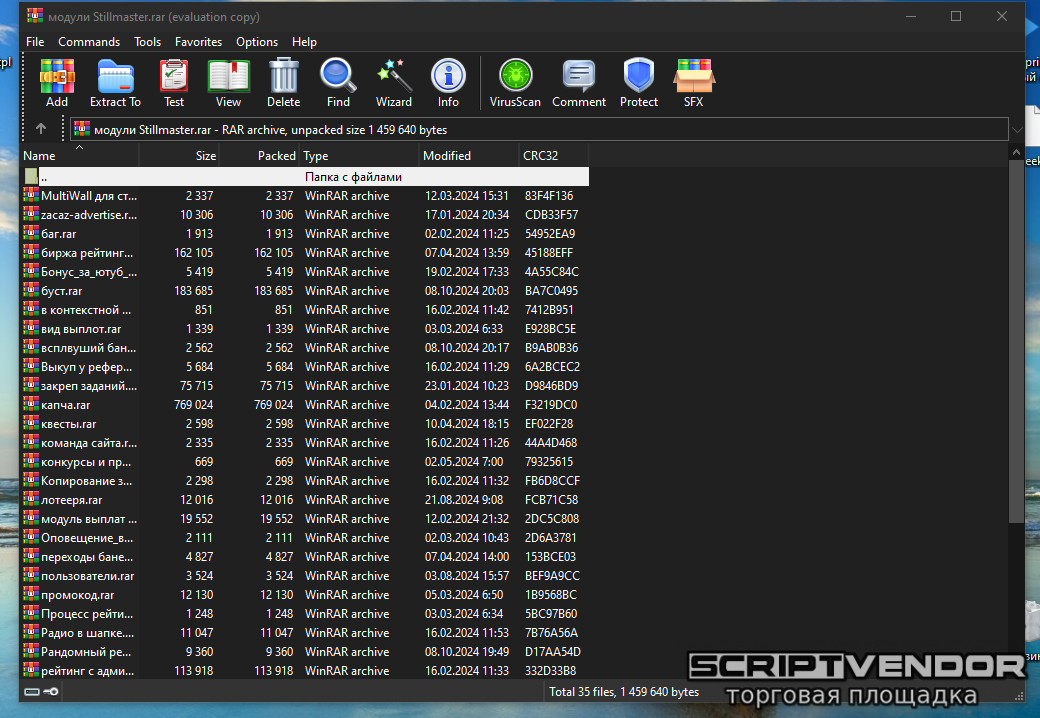
Task: Expand the archive path dropdown
Action: click(x=1016, y=130)
